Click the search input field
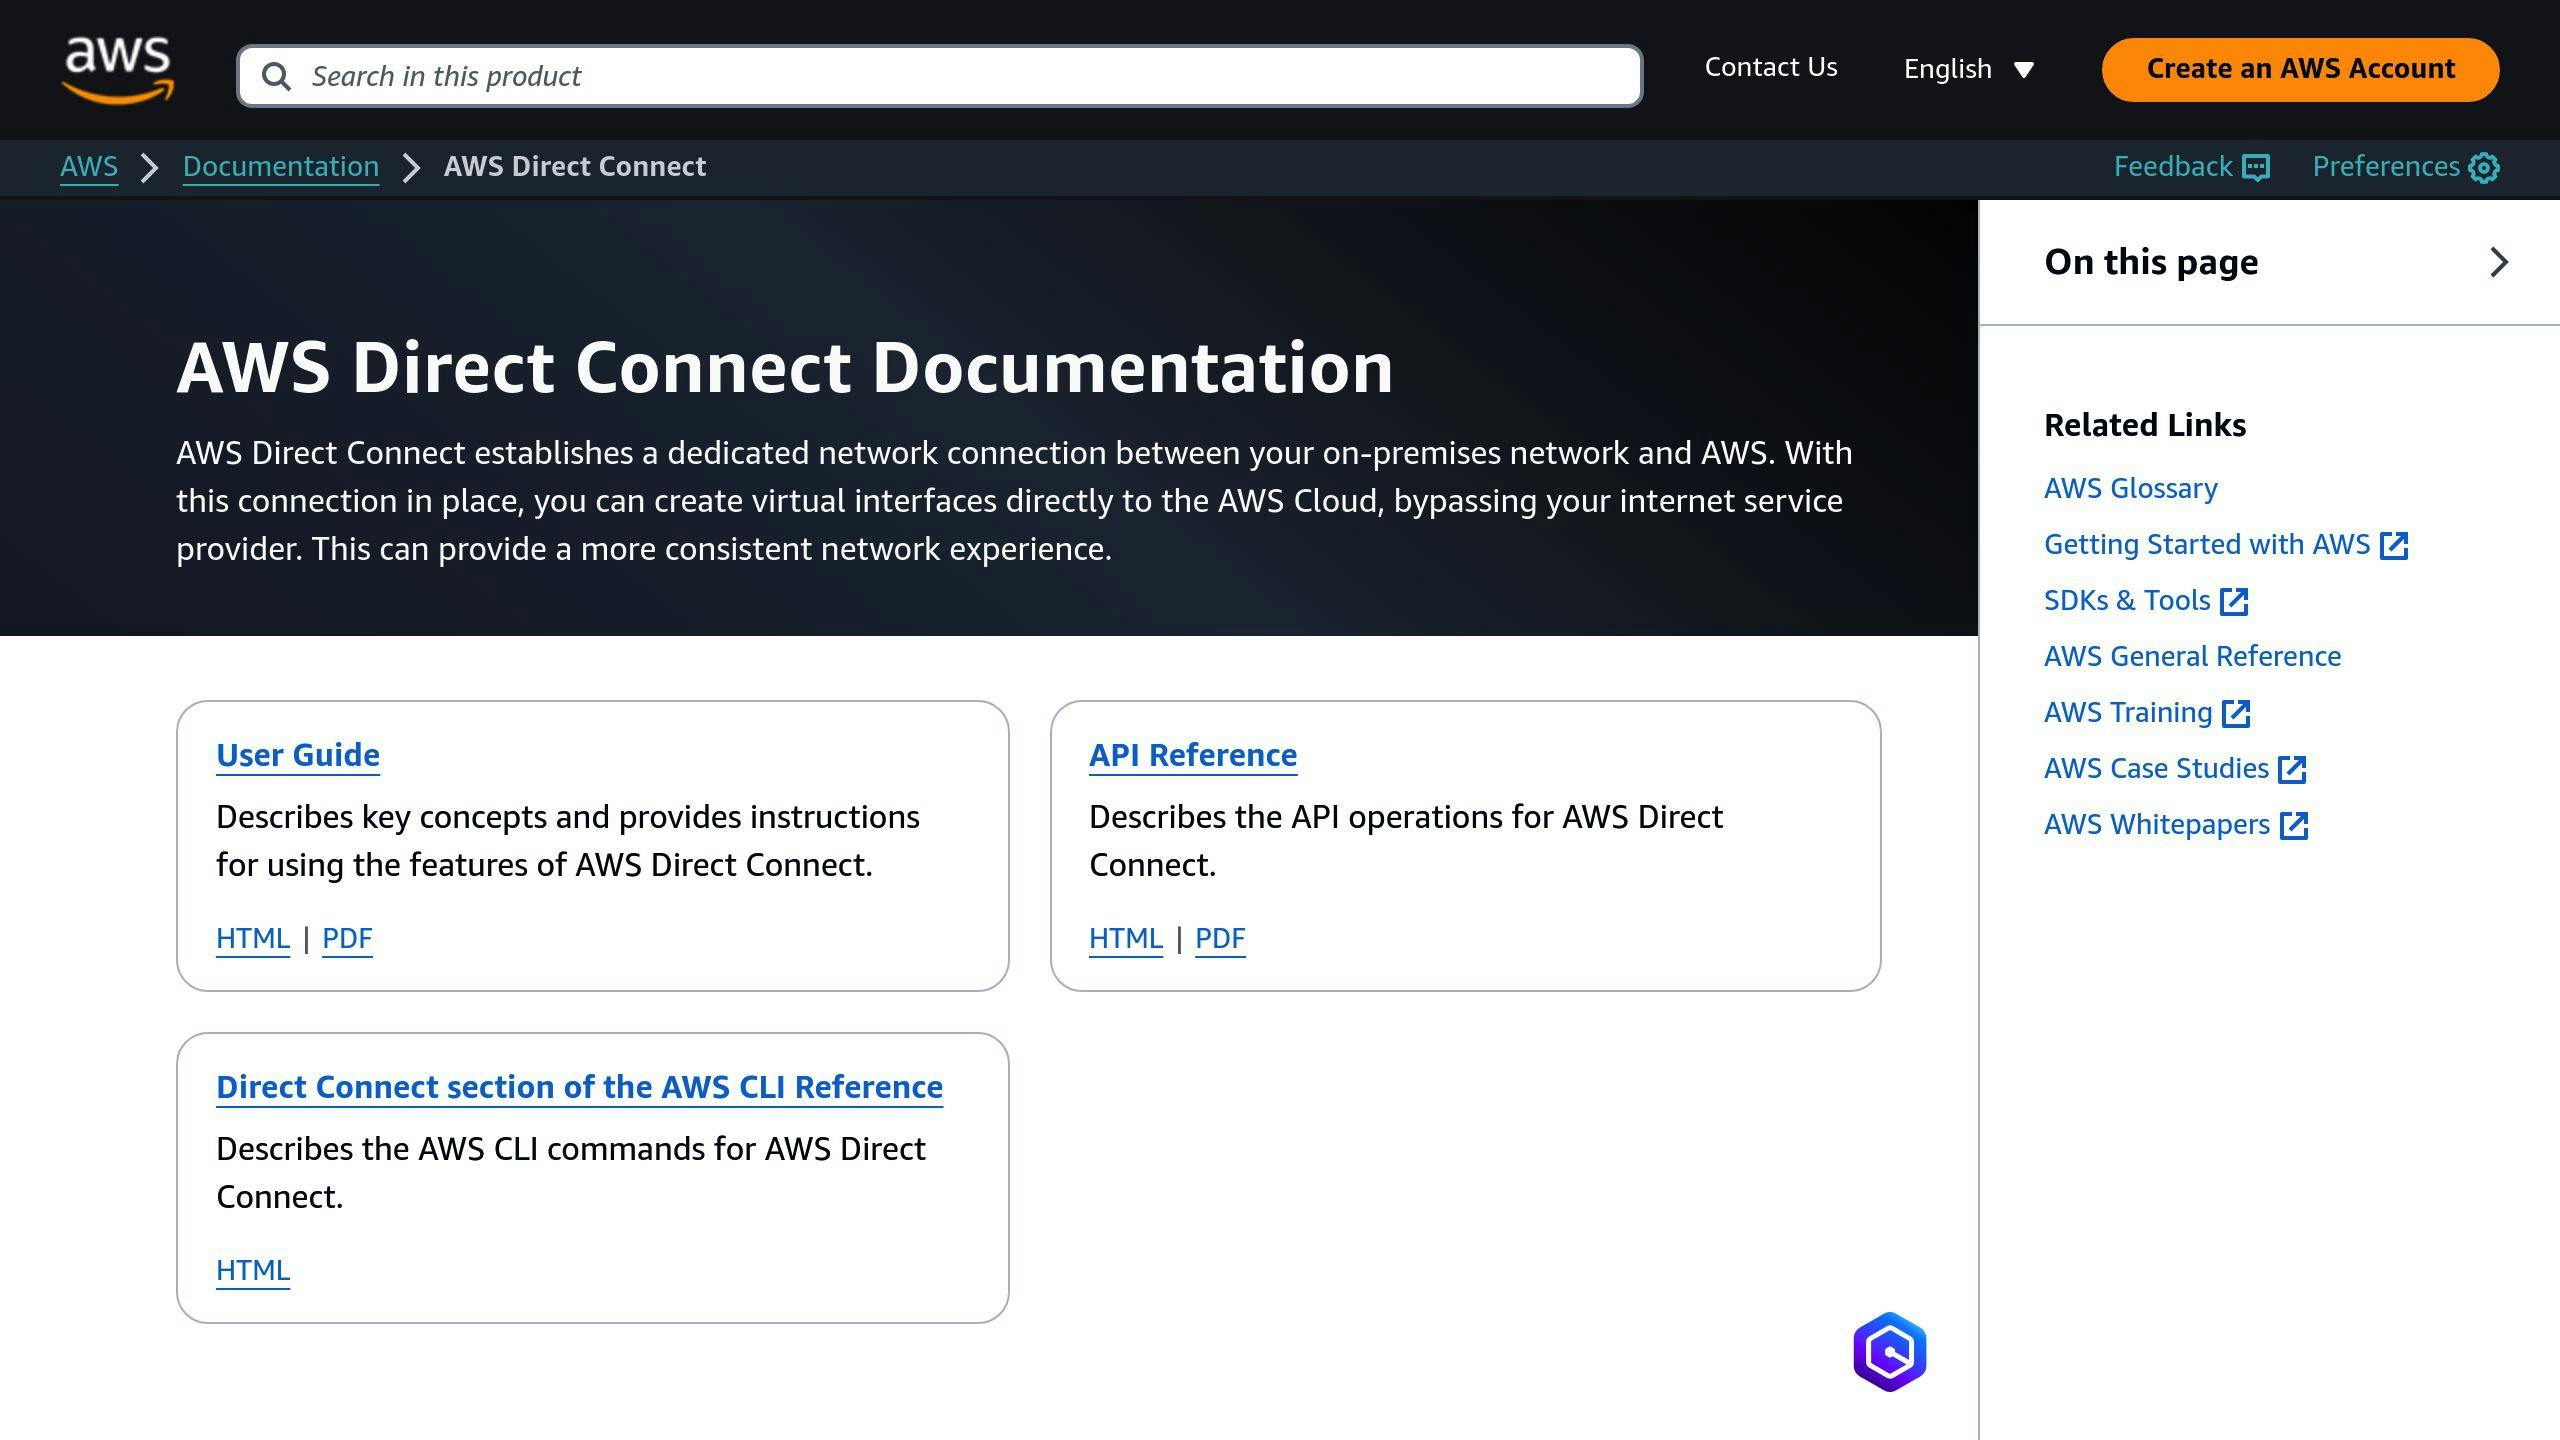Image resolution: width=2560 pixels, height=1440 pixels. (x=939, y=76)
